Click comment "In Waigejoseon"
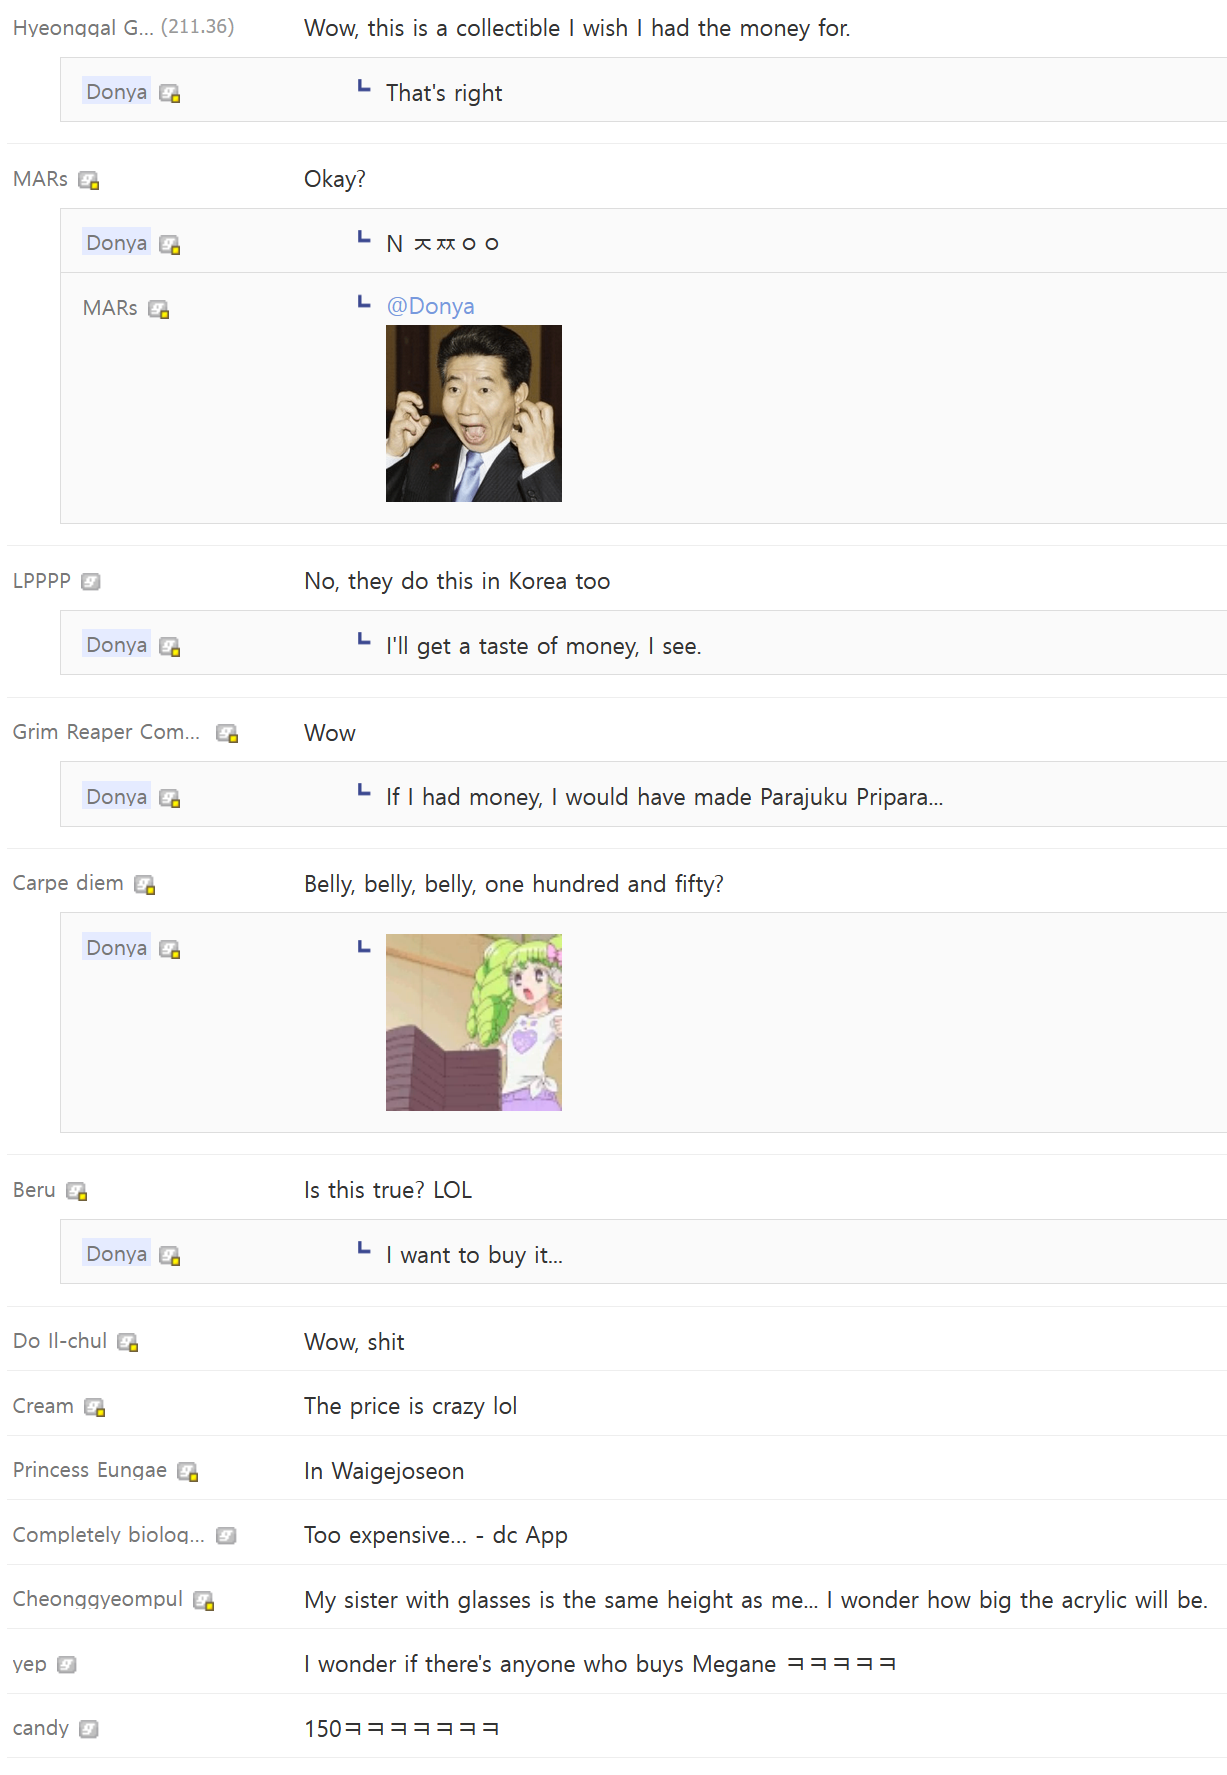The height and width of the screenshot is (1775, 1227). pos(384,1471)
